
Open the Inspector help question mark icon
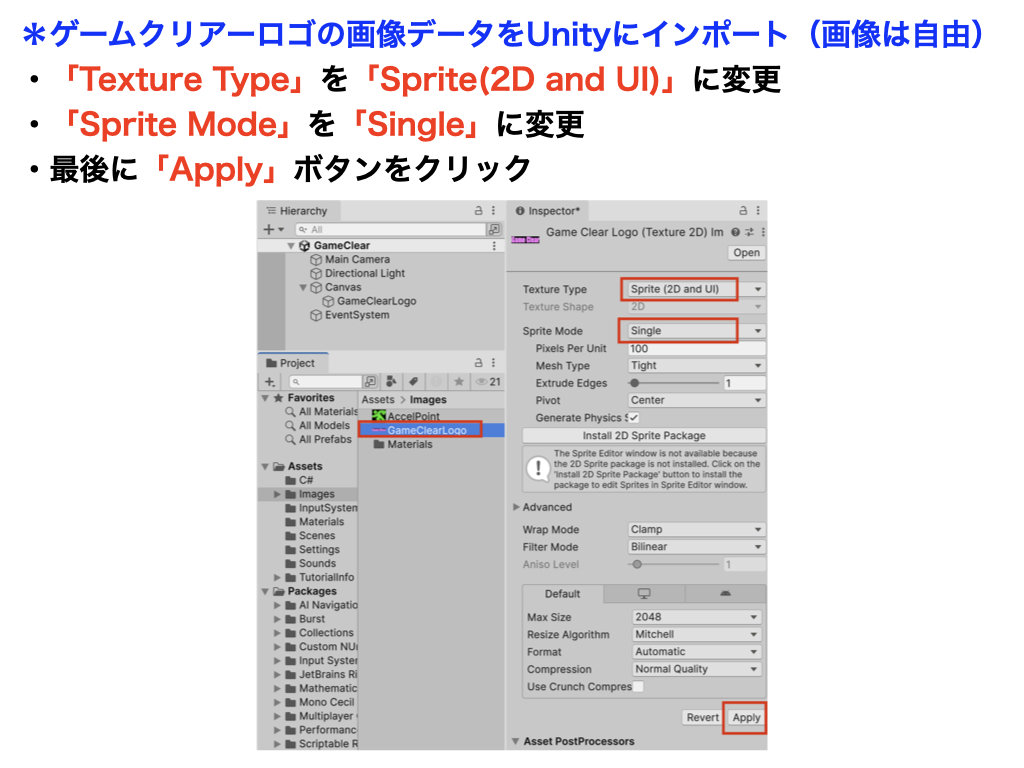click(735, 232)
